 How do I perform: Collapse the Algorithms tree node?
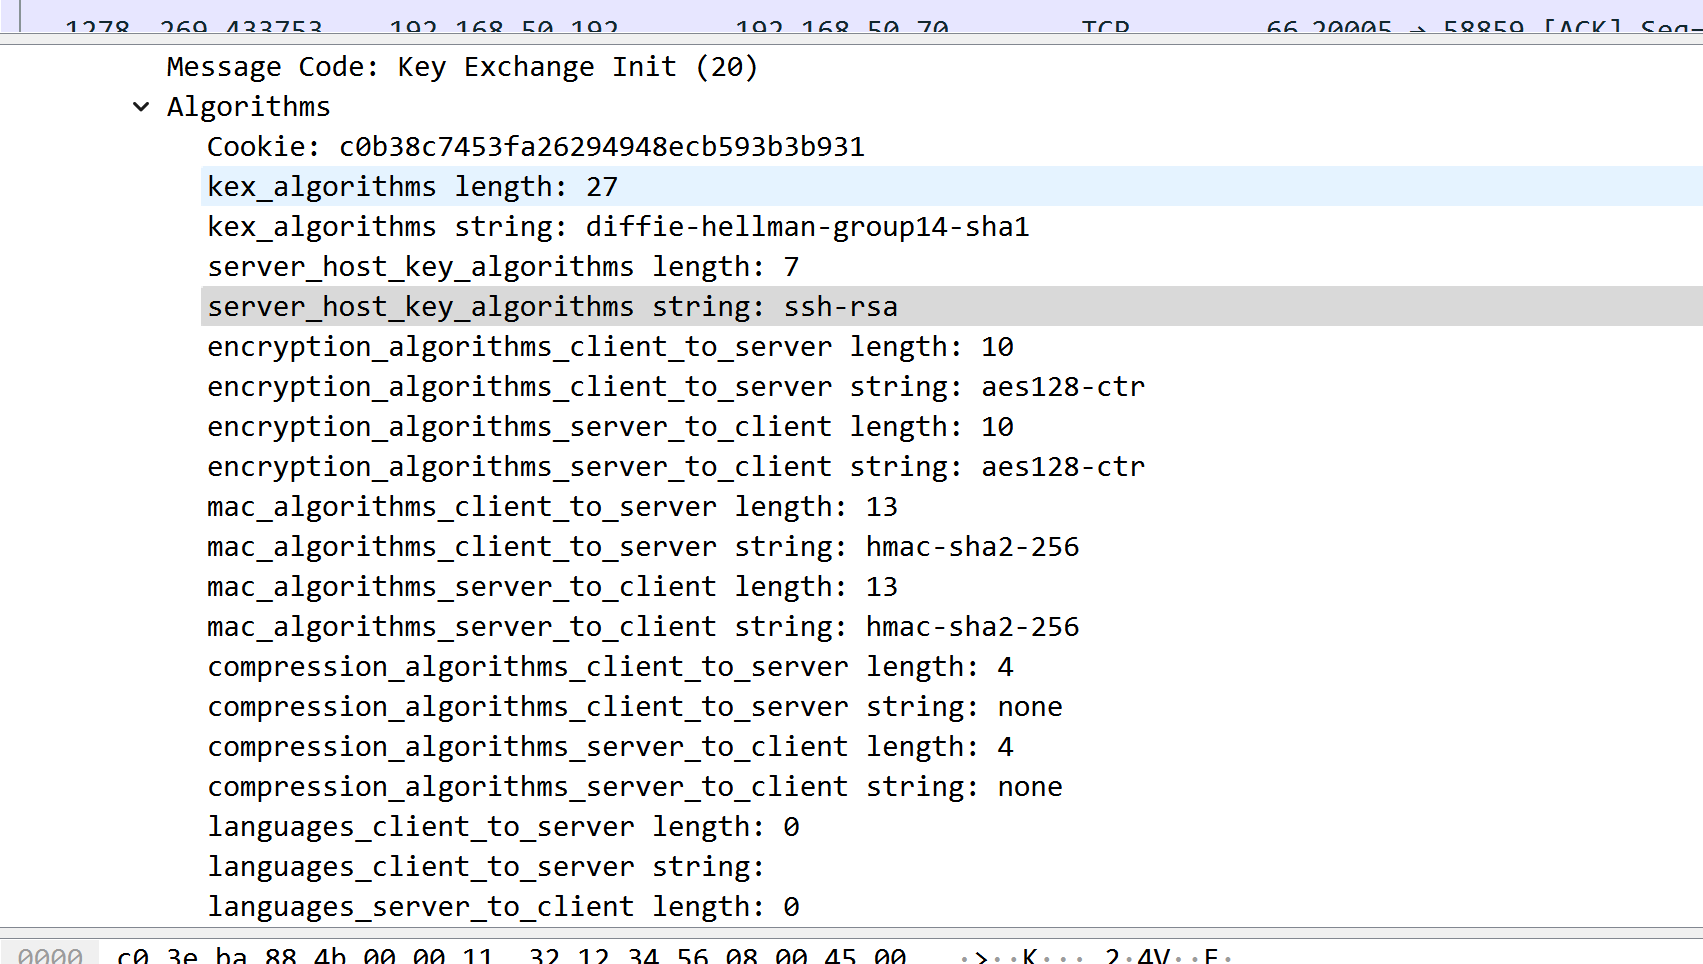point(141,107)
